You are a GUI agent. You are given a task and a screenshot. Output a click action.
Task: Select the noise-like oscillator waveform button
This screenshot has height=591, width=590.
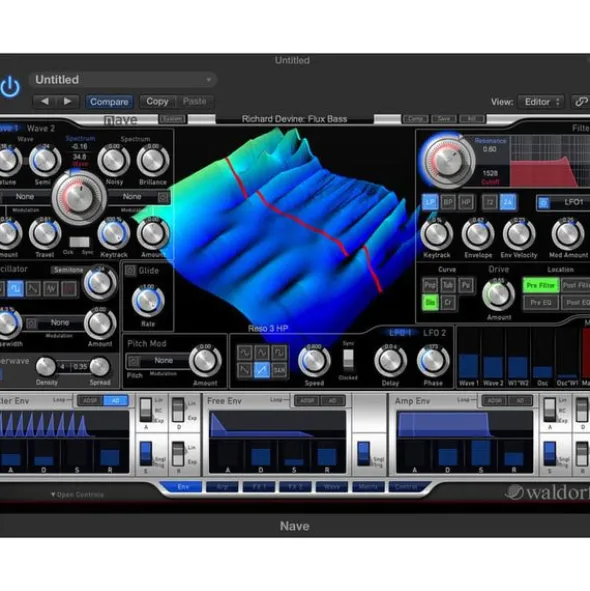(x=51, y=289)
